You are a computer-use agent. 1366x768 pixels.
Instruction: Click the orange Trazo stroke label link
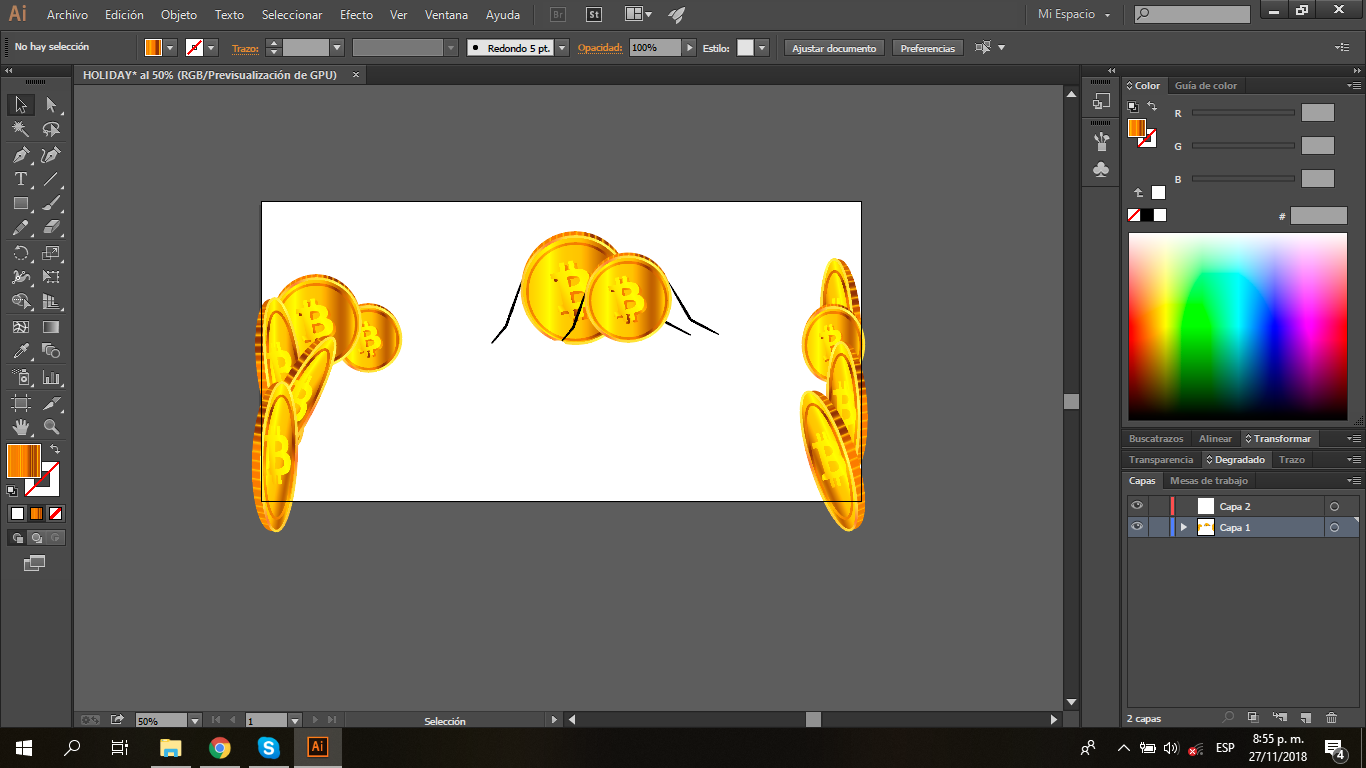245,48
